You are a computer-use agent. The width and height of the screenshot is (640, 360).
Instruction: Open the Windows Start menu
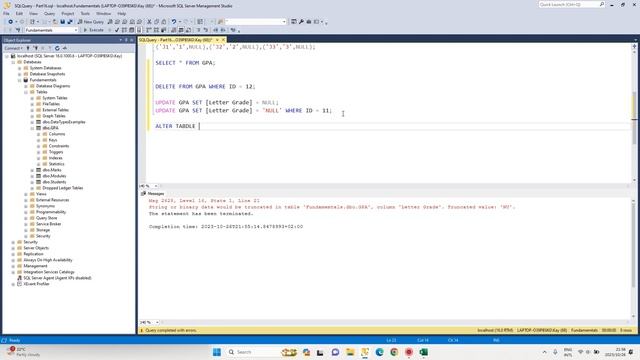[x=217, y=352]
